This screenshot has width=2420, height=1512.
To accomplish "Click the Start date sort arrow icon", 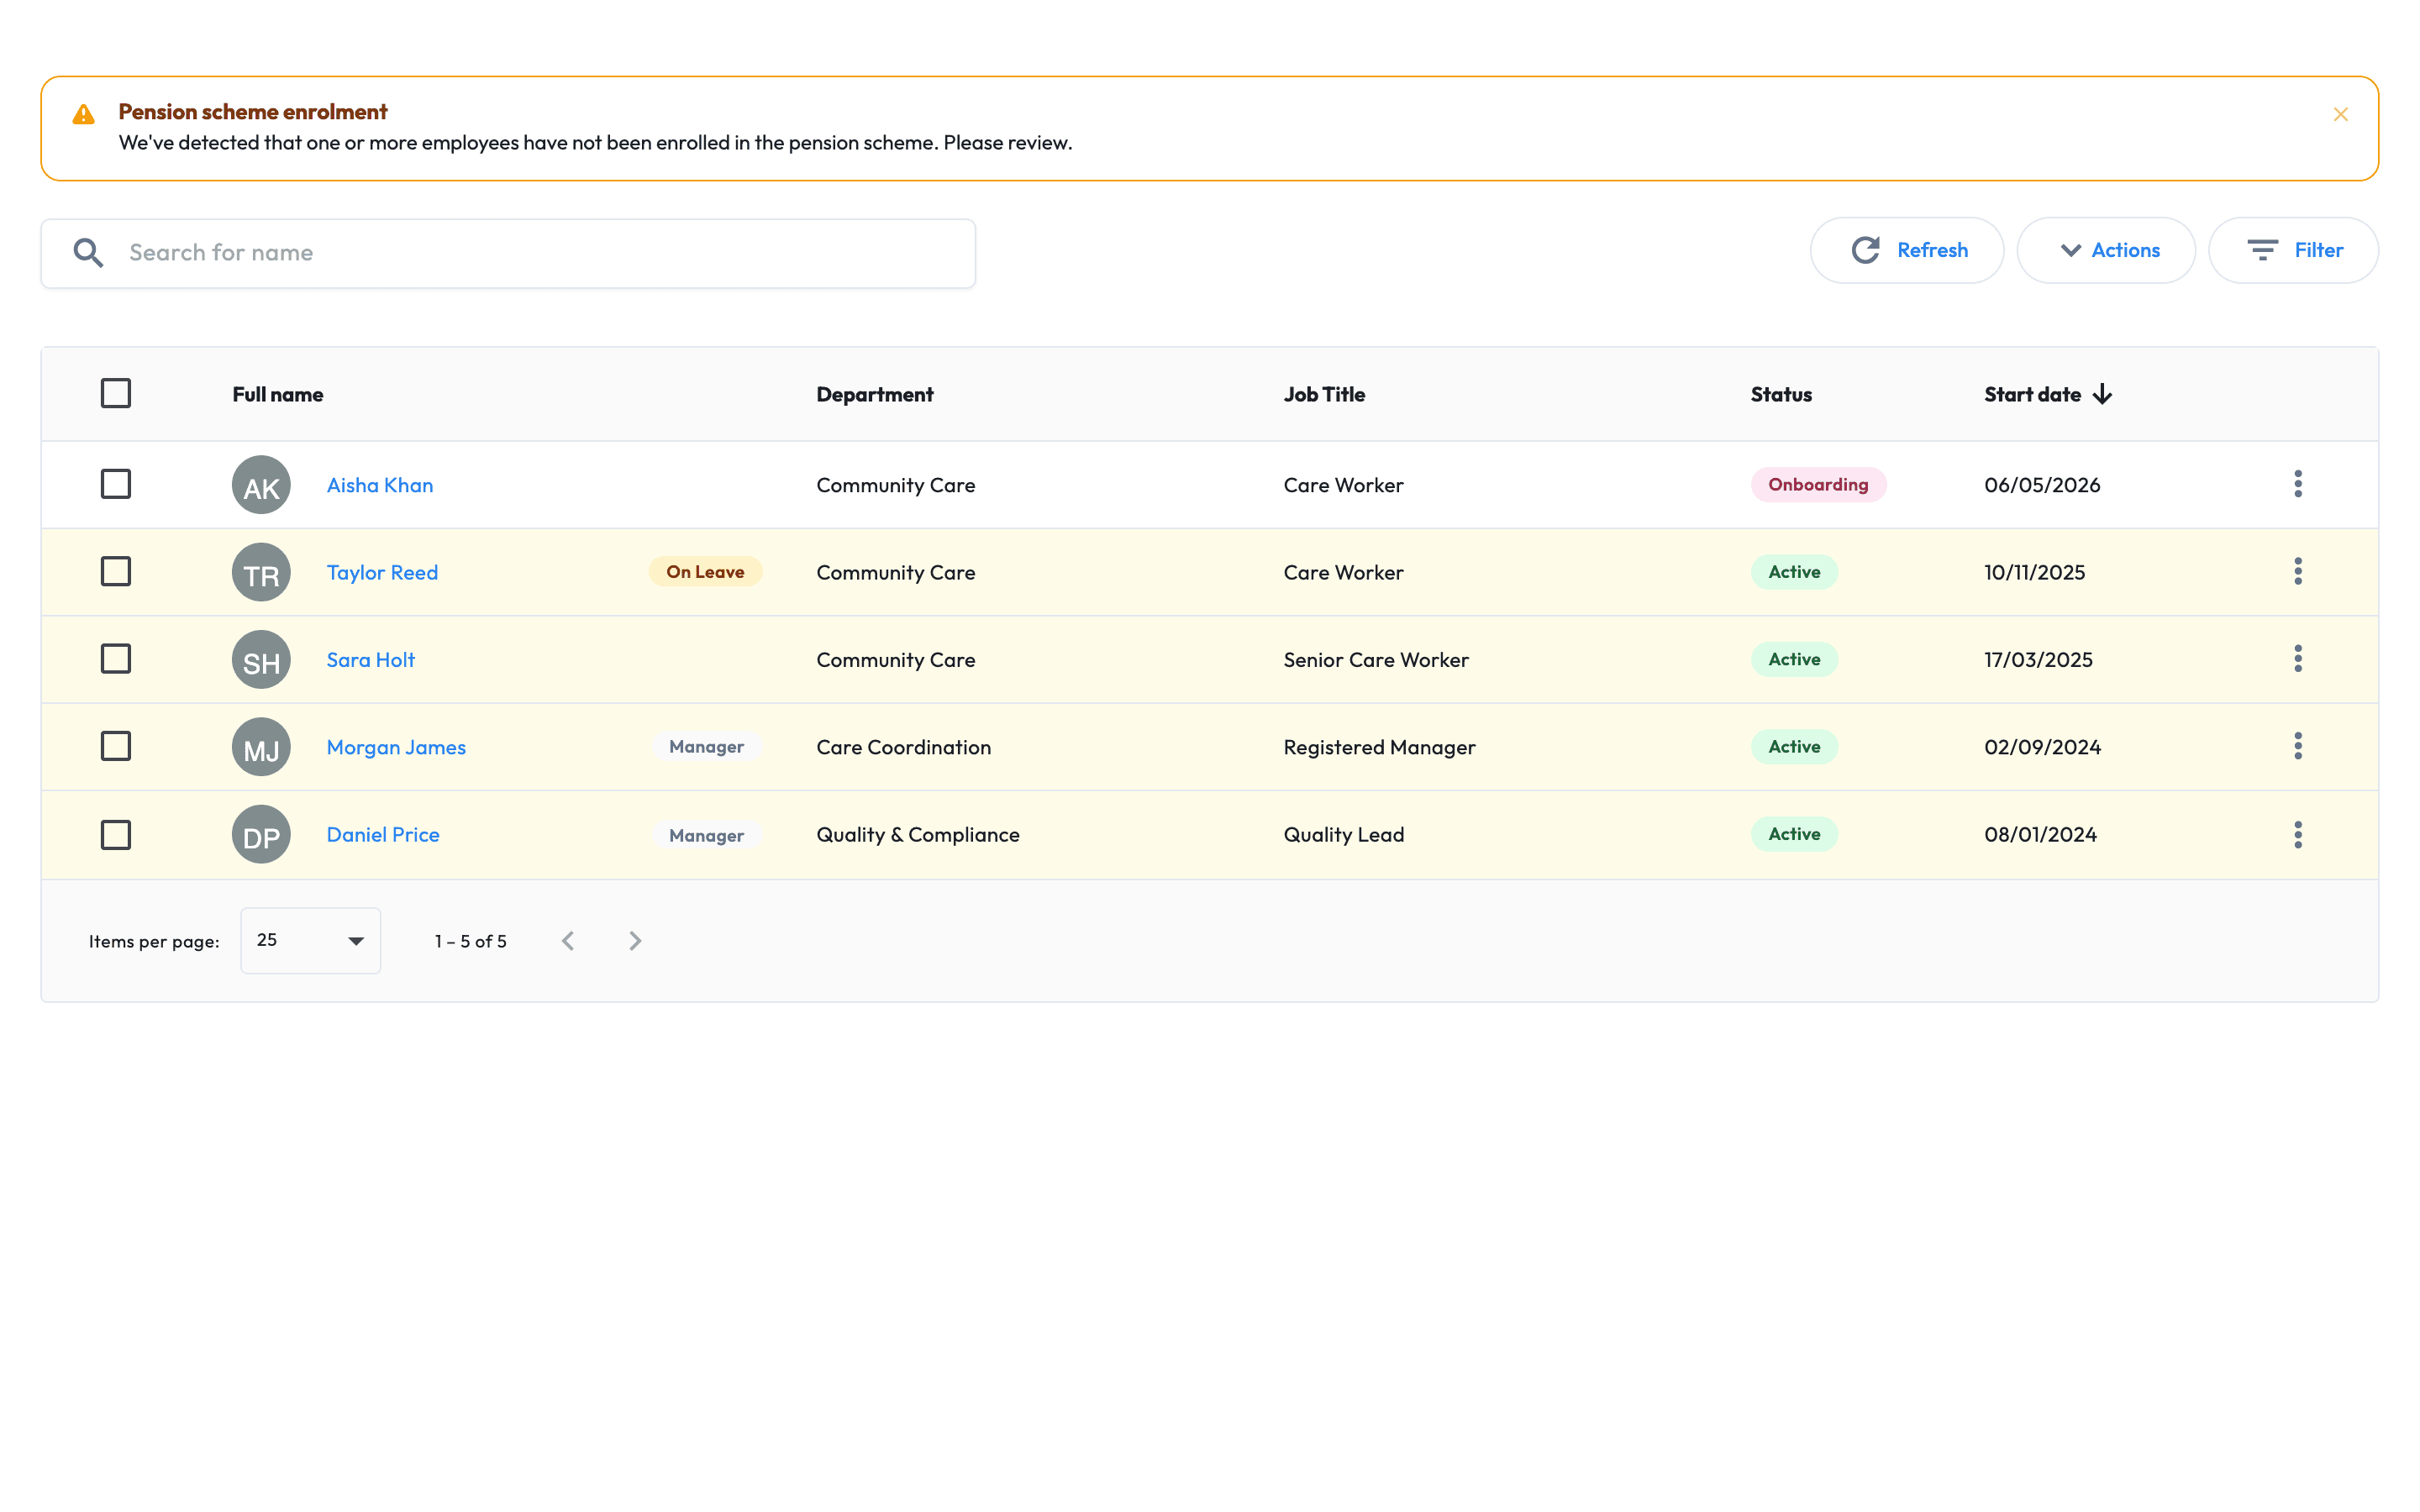I will coord(2102,394).
